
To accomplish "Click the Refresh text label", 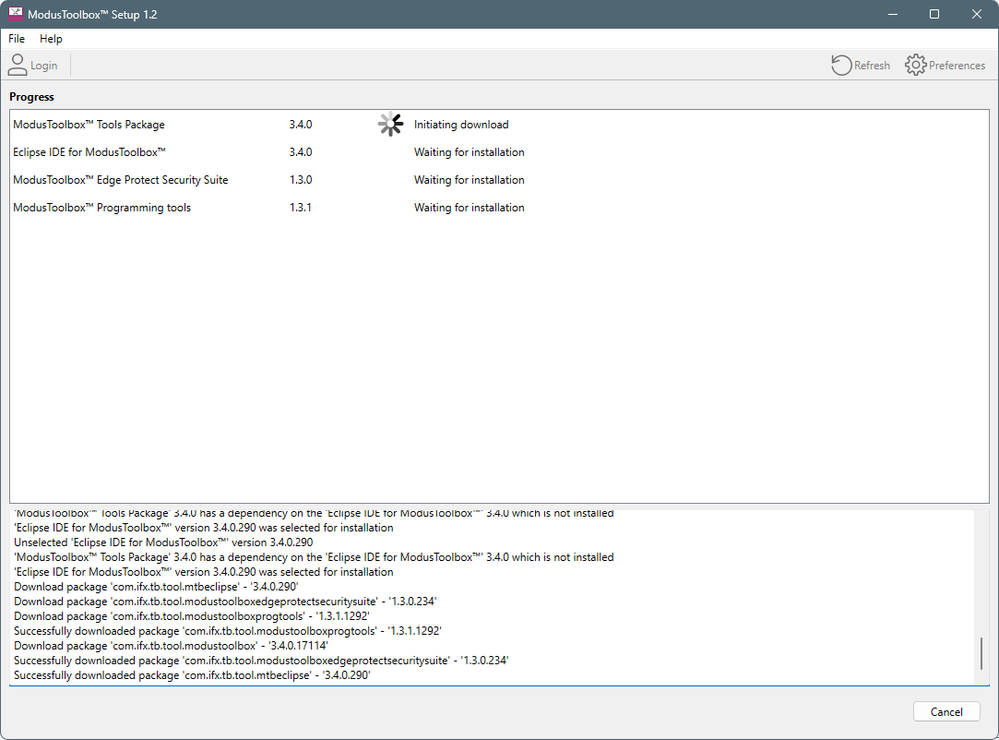I will click(872, 65).
